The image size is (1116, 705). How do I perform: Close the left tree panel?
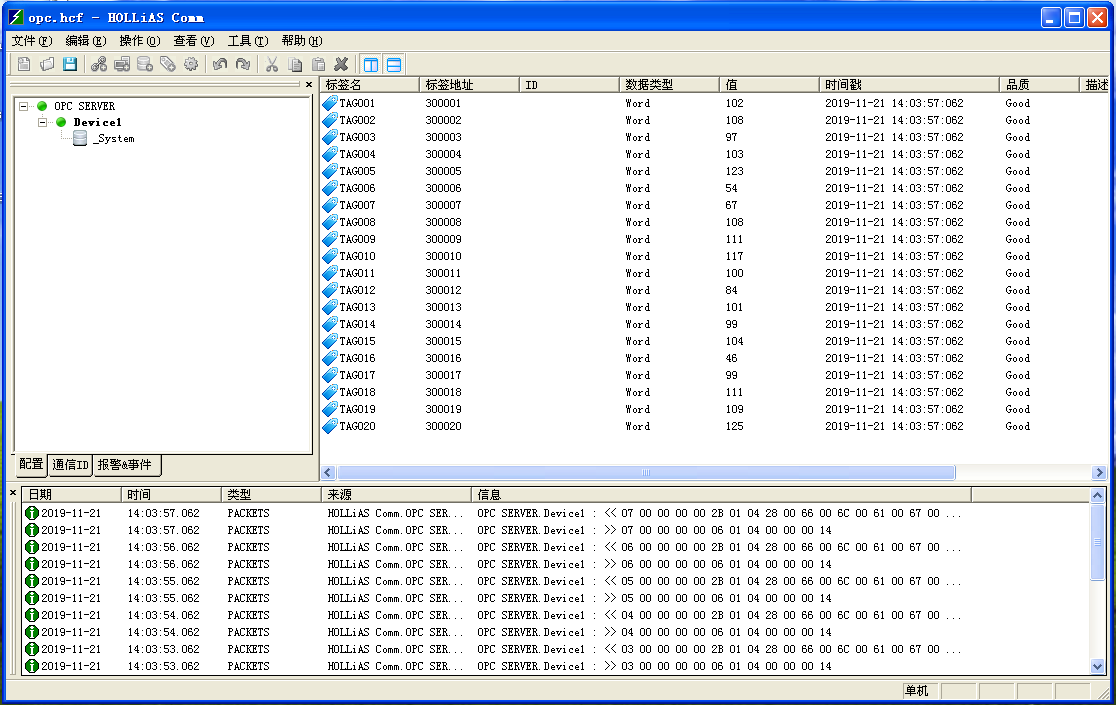308,85
